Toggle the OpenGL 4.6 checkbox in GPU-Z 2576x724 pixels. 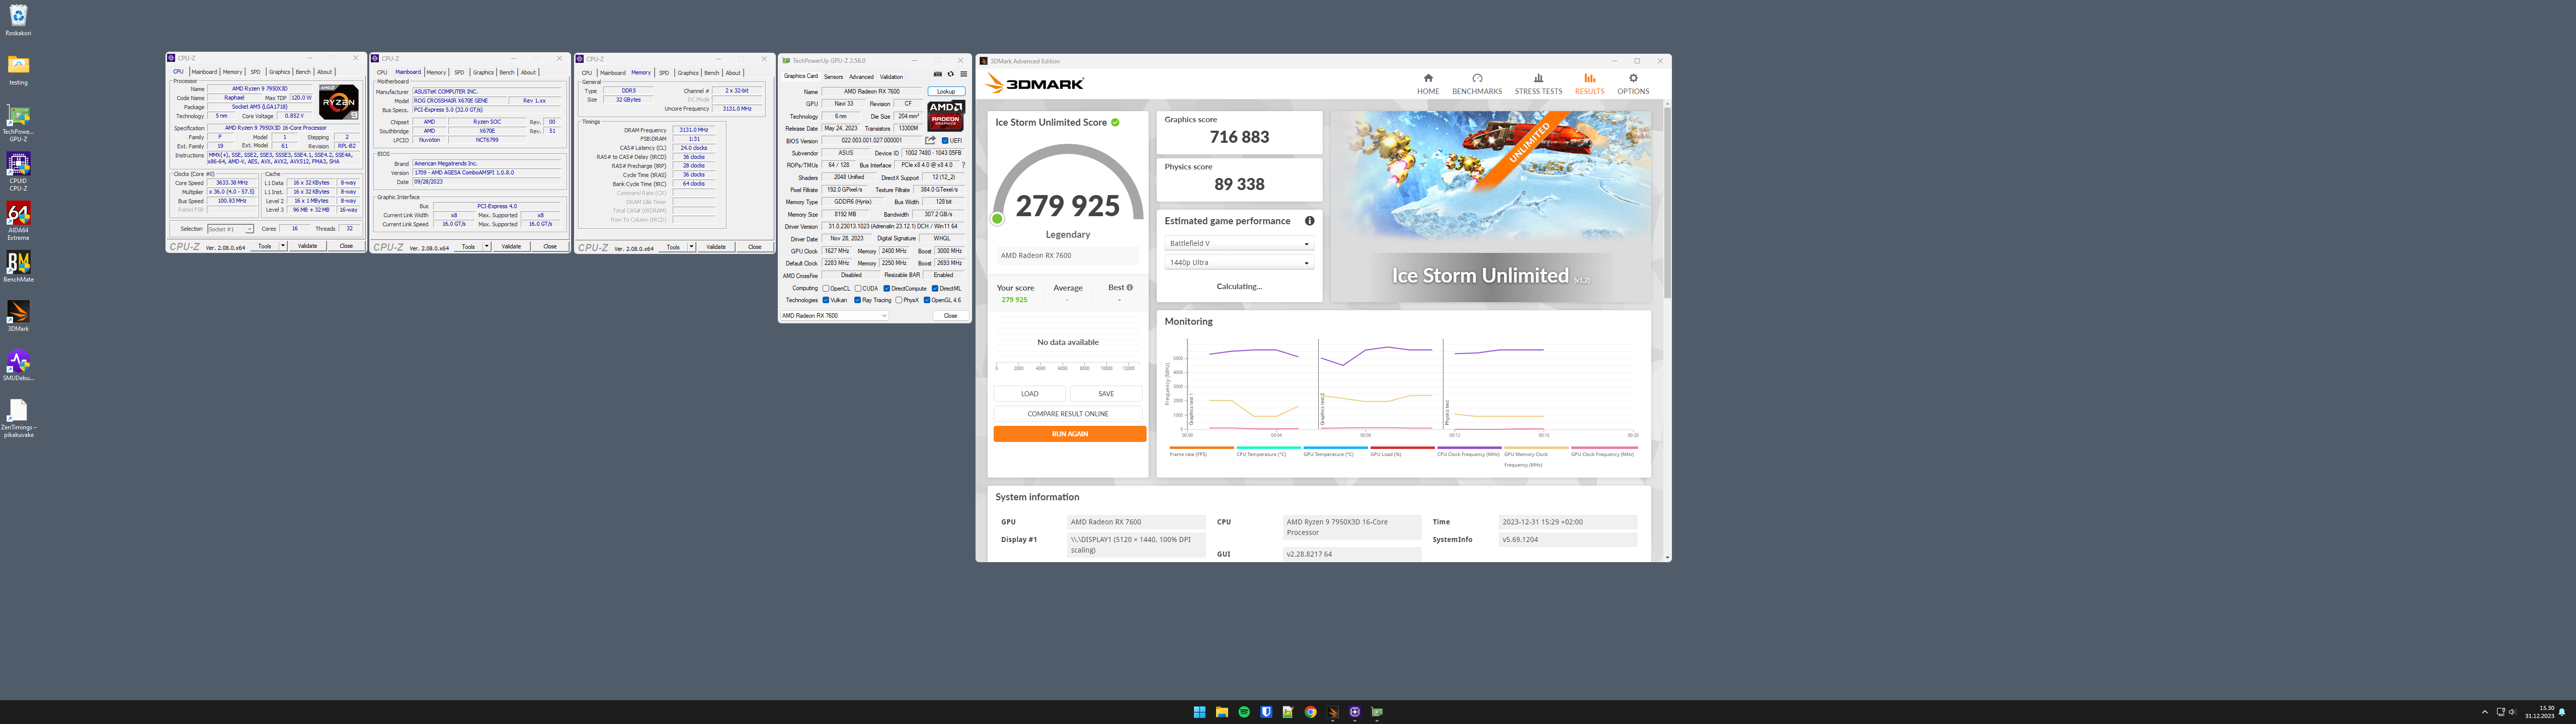(x=927, y=300)
